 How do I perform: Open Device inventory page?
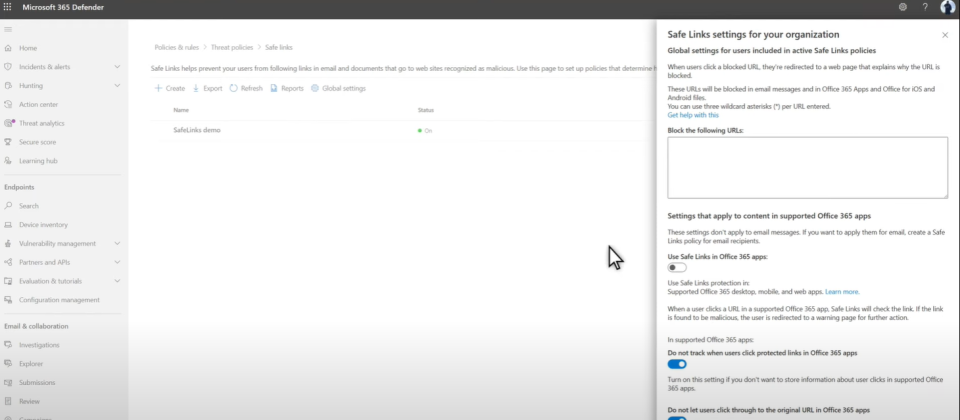43,225
